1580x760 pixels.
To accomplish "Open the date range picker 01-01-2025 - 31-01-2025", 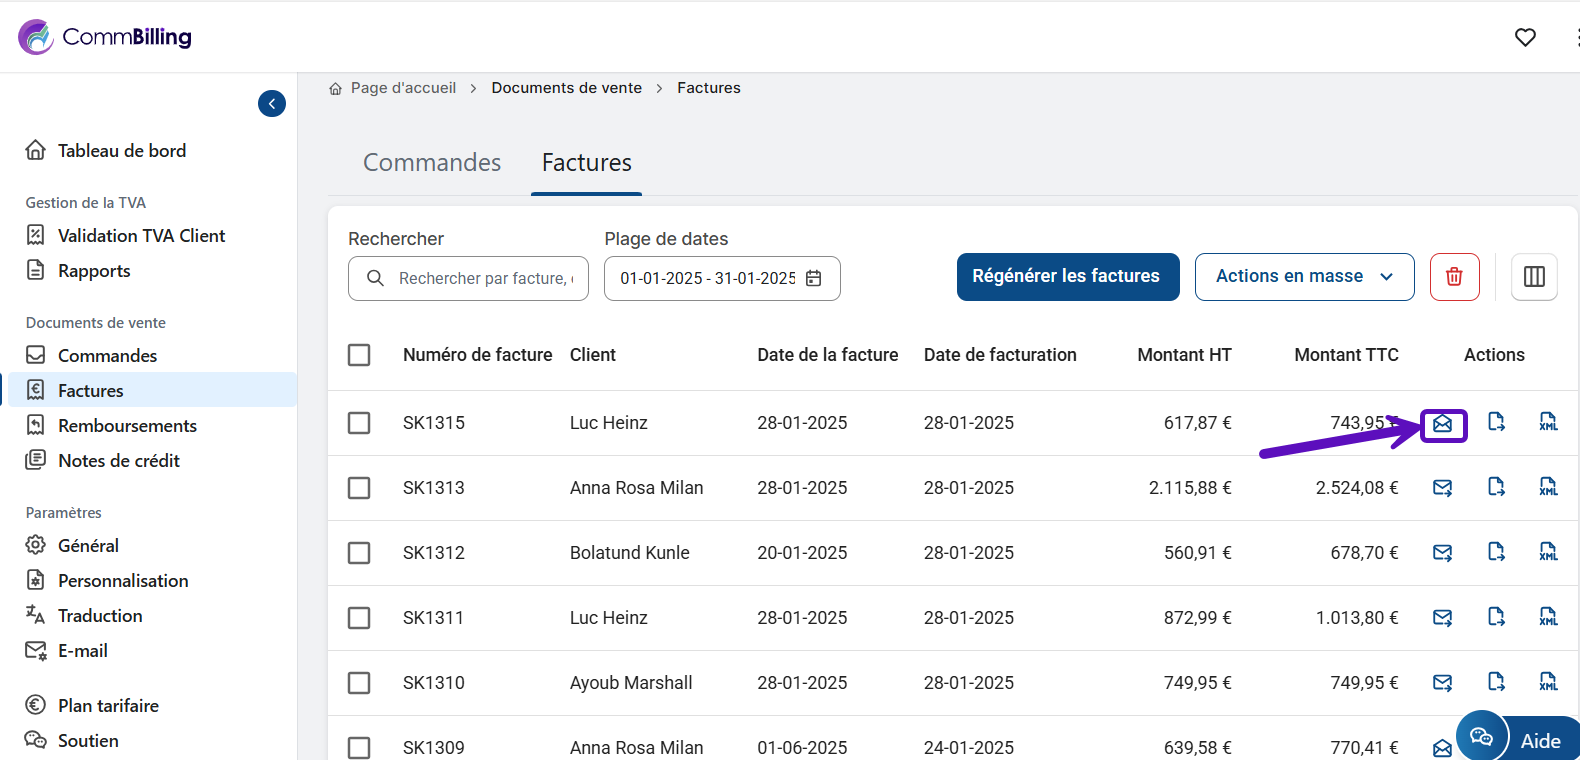I will pos(708,279).
